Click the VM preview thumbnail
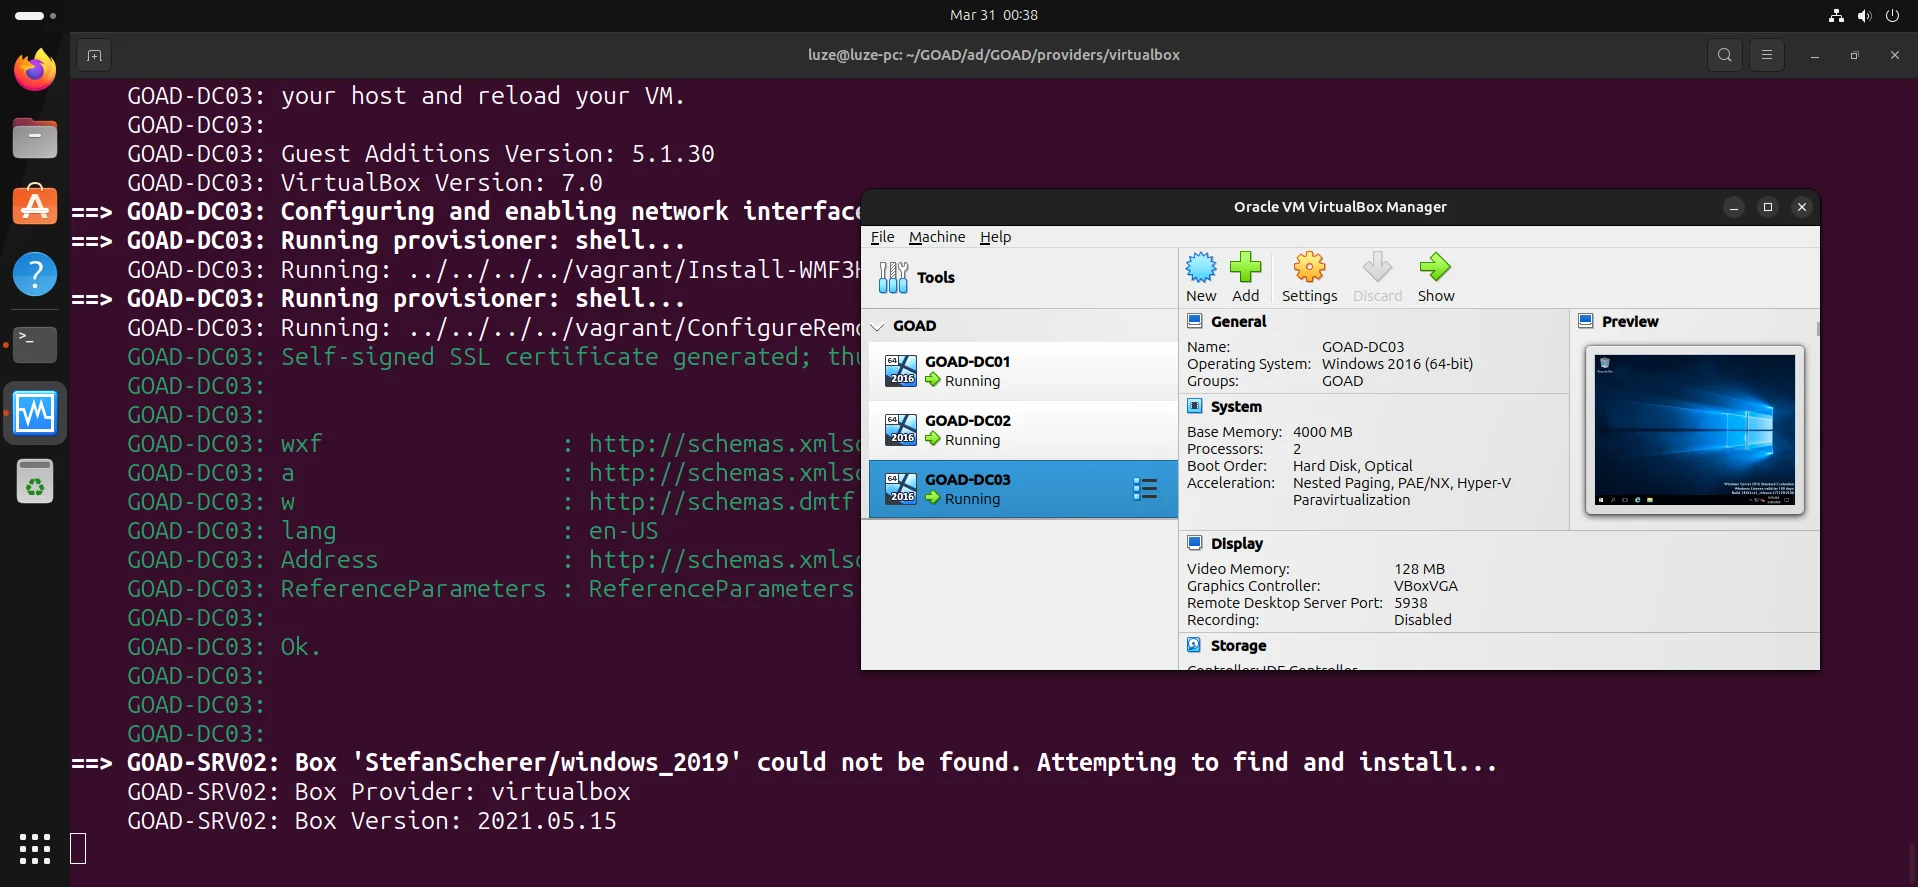The image size is (1918, 887). [x=1694, y=430]
